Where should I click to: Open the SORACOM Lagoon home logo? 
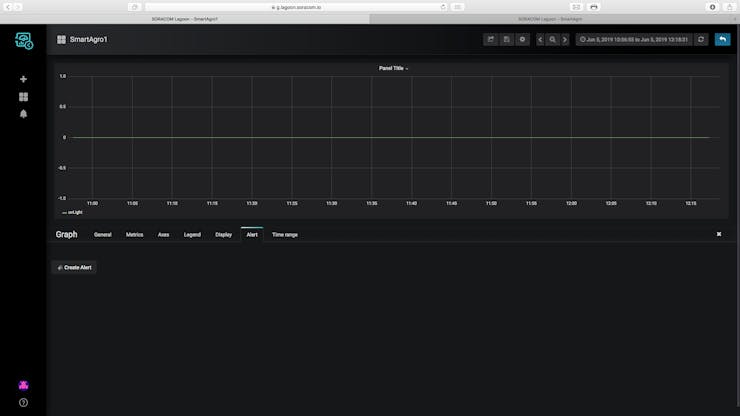pyautogui.click(x=24, y=41)
